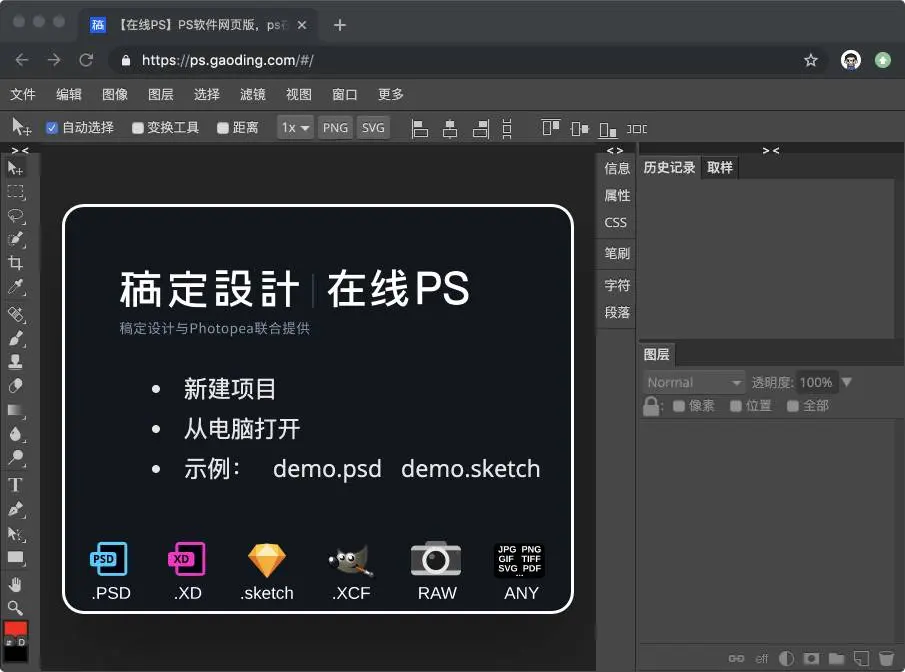Enable the 变换工具 checkbox

click(x=137, y=128)
